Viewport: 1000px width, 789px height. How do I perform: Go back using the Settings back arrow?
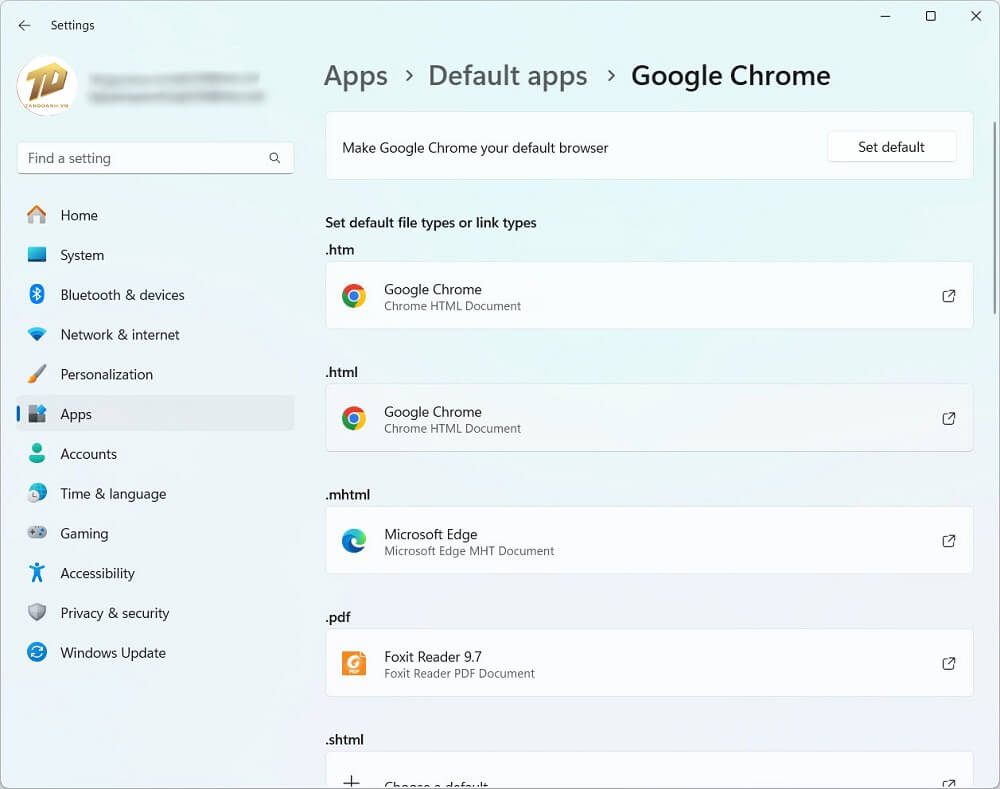coord(24,26)
